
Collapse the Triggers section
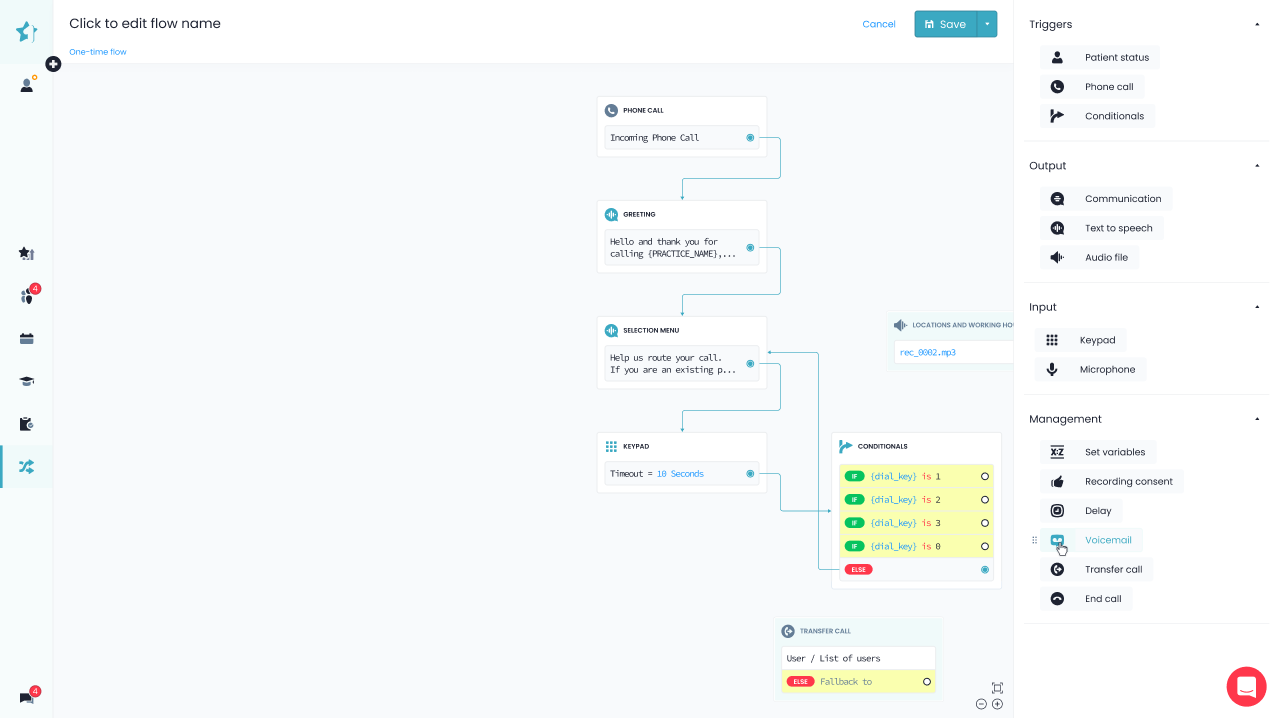coord(1257,24)
